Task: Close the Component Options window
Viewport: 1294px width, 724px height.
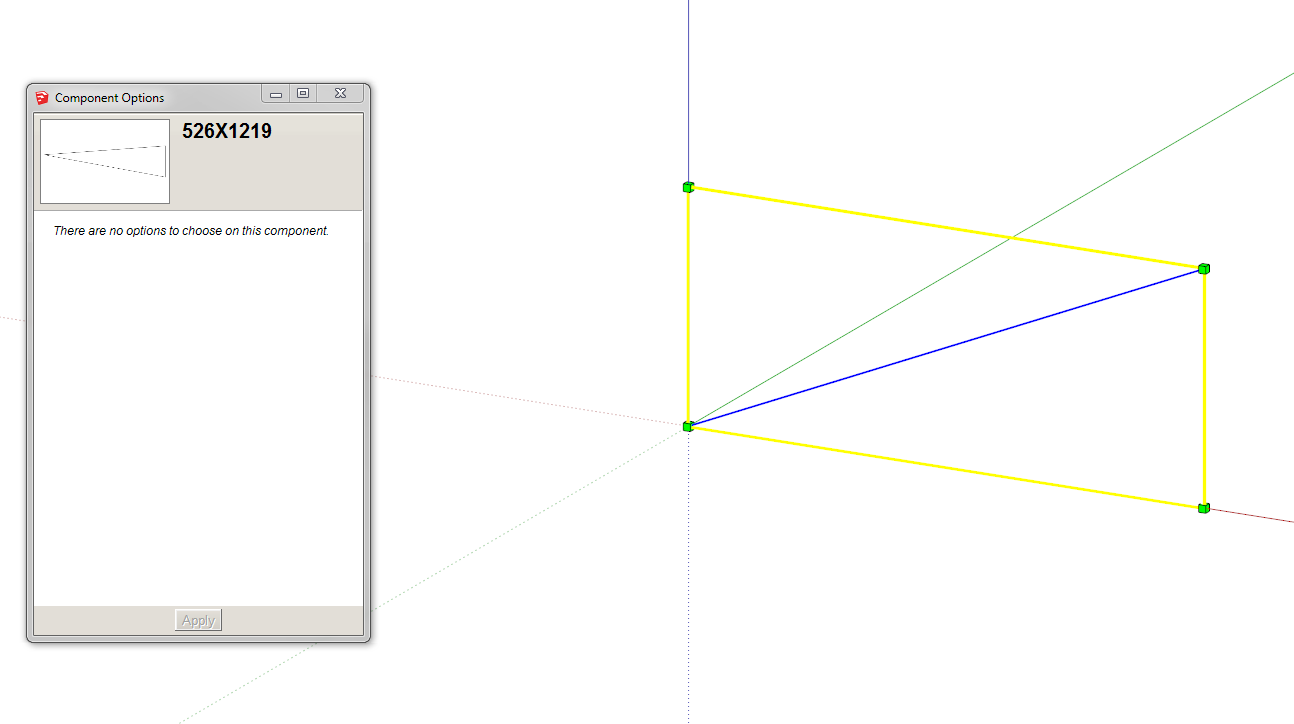Action: coord(340,94)
